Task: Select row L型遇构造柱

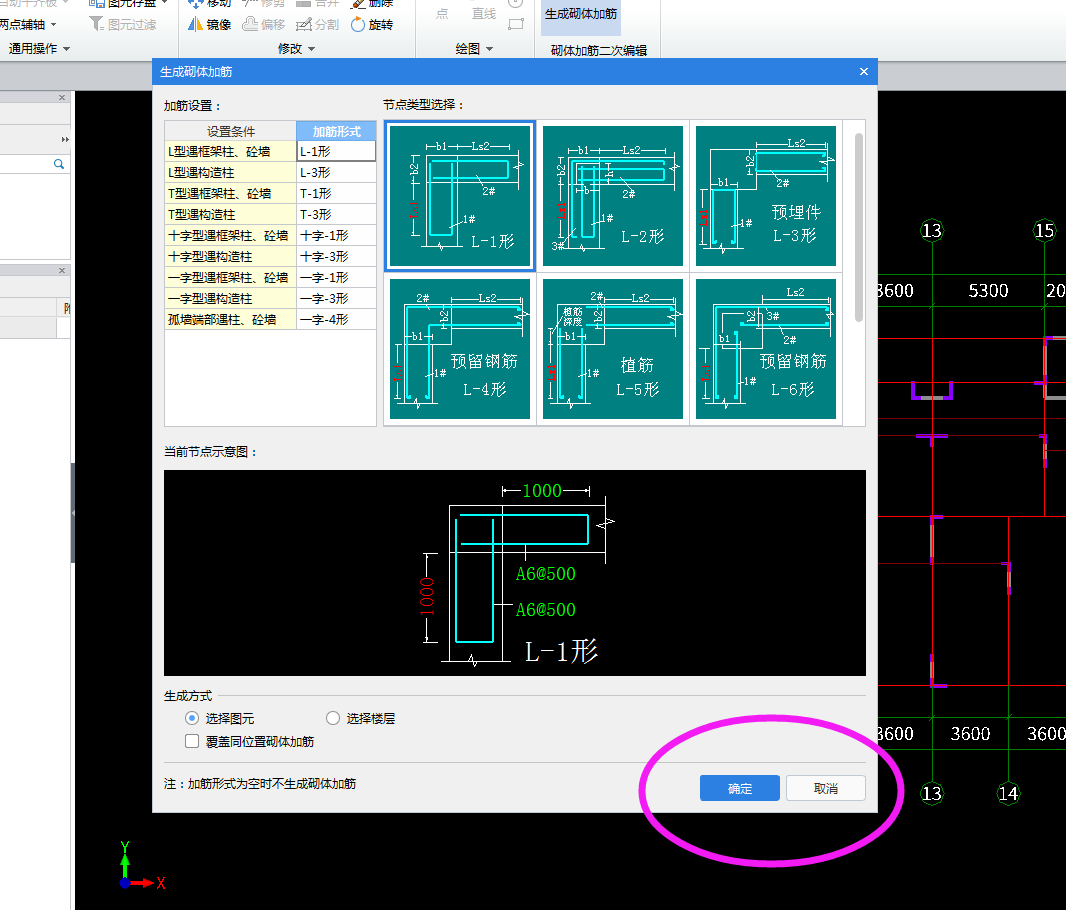Action: [x=230, y=173]
